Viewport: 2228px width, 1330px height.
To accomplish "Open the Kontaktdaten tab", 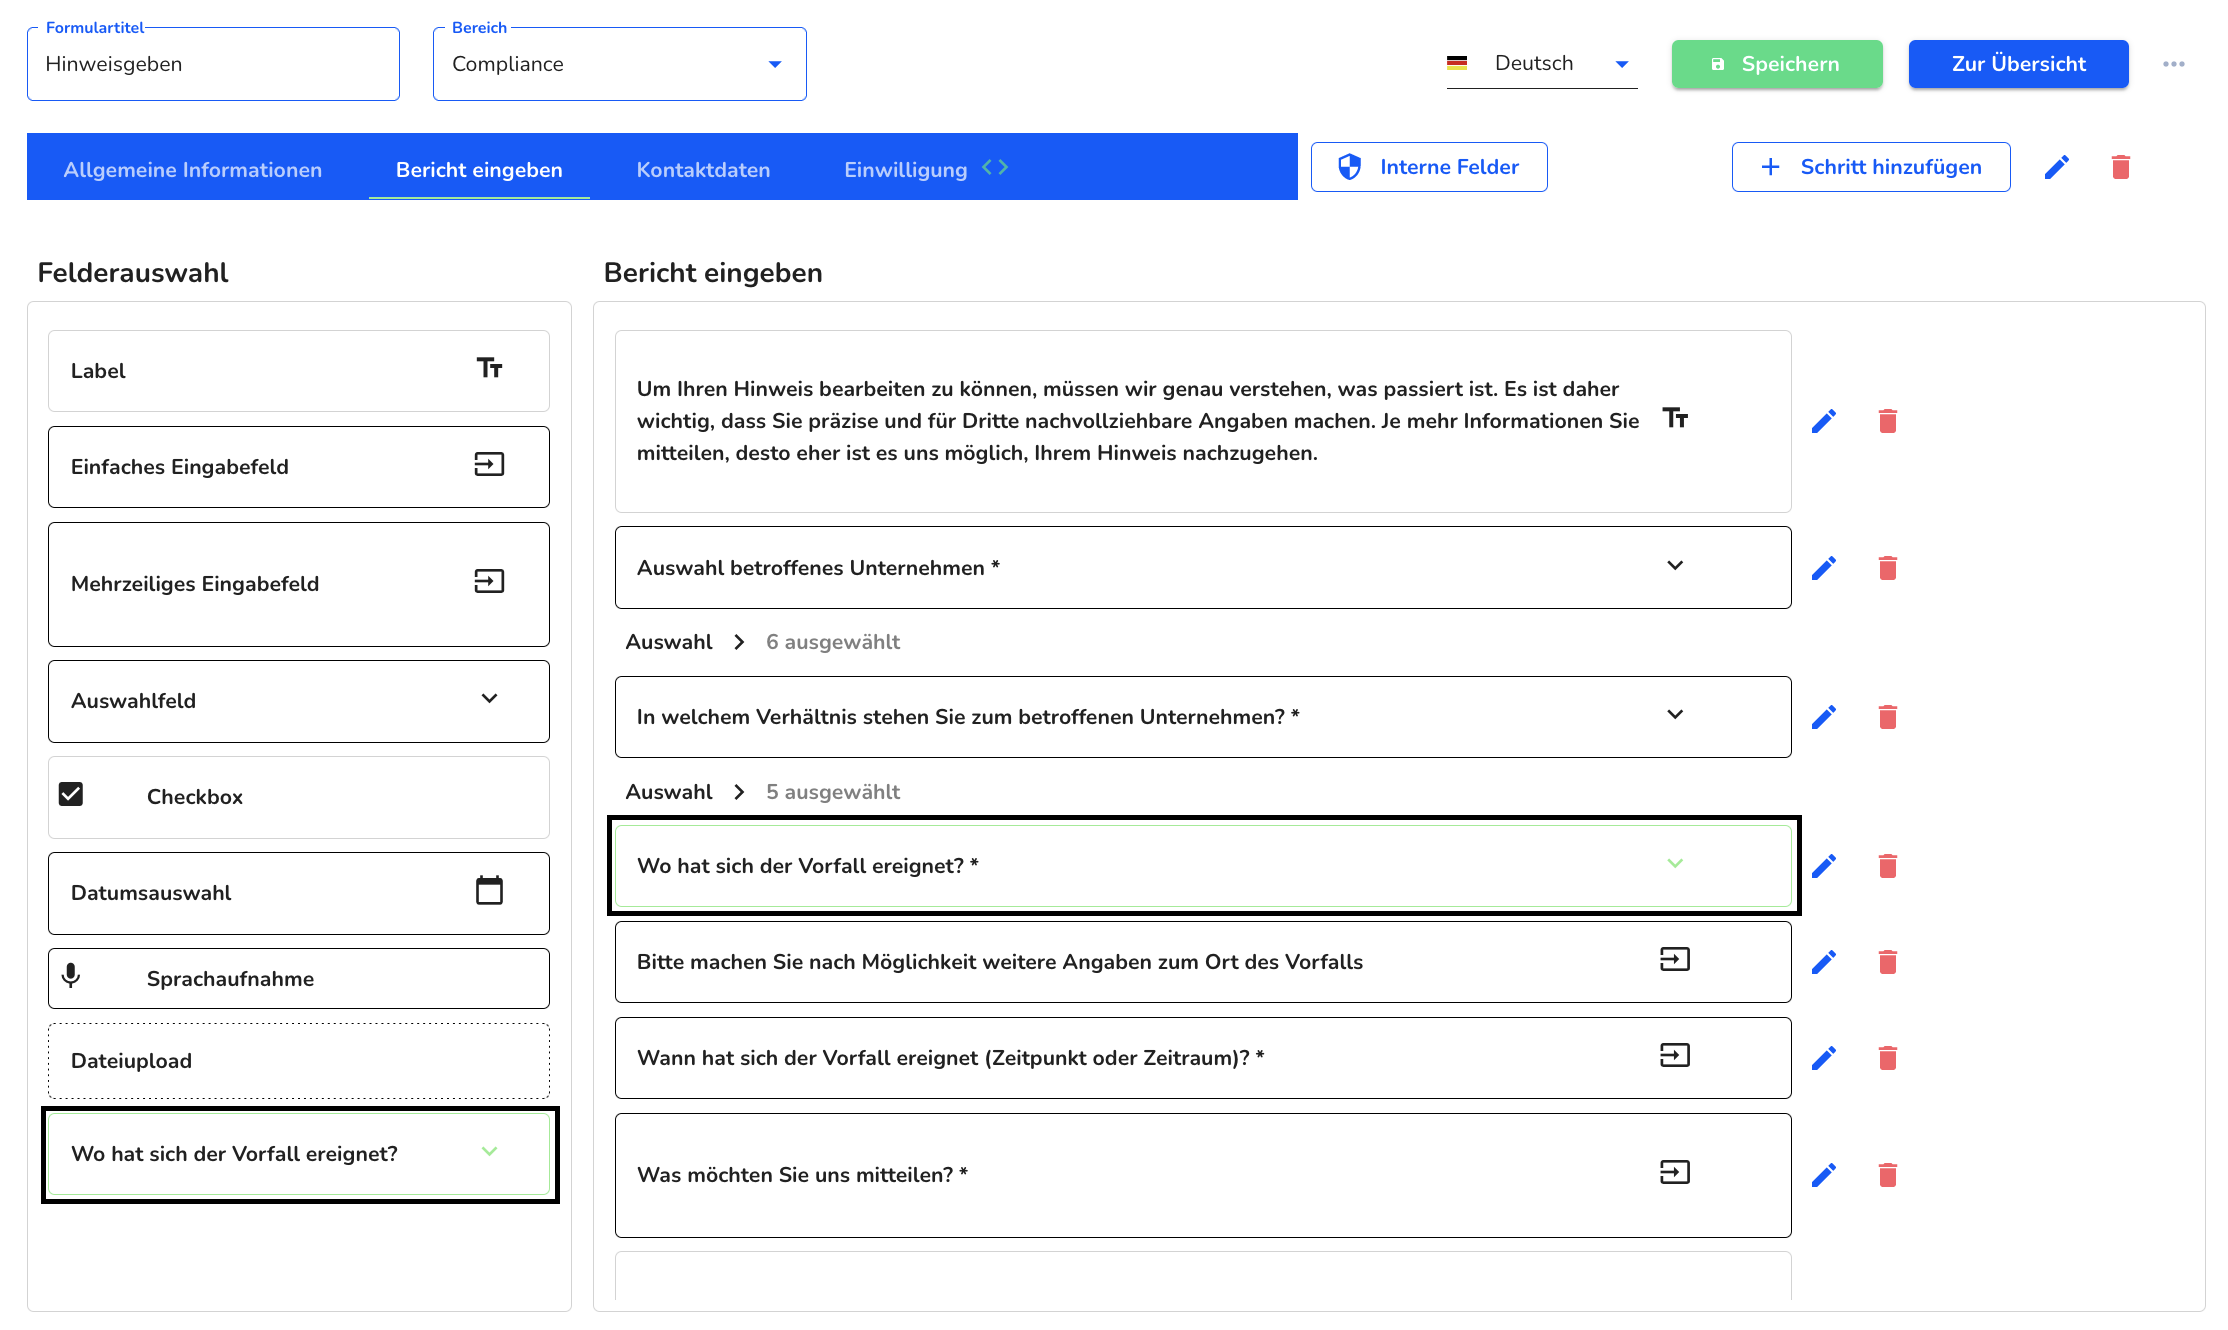I will [703, 170].
